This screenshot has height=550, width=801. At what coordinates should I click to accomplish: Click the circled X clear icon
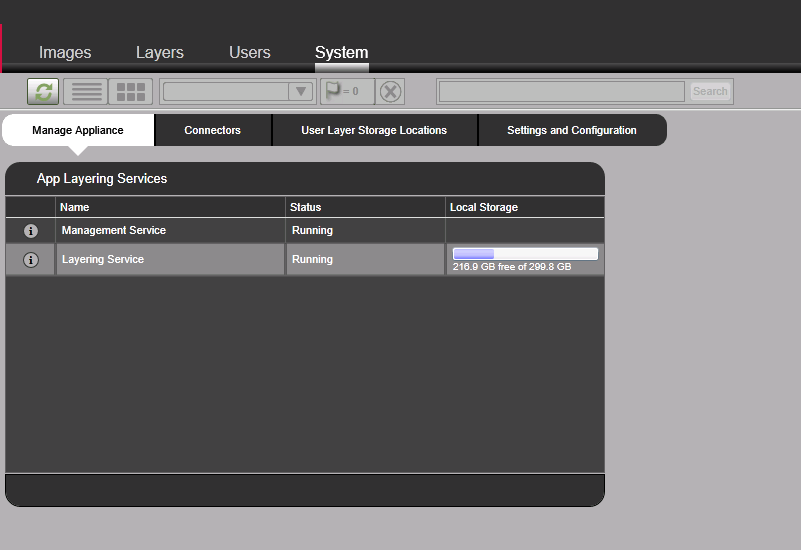point(390,92)
